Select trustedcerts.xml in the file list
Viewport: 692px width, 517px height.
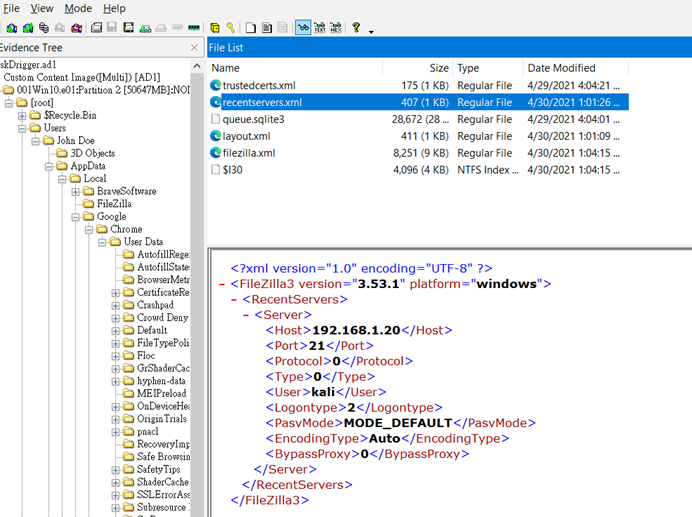[418, 85]
